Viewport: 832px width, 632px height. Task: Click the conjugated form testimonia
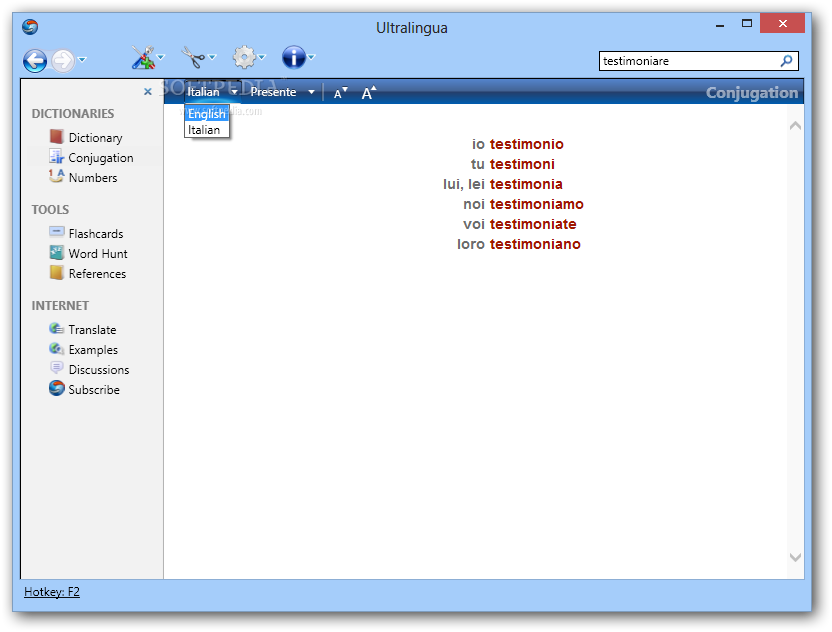point(526,185)
